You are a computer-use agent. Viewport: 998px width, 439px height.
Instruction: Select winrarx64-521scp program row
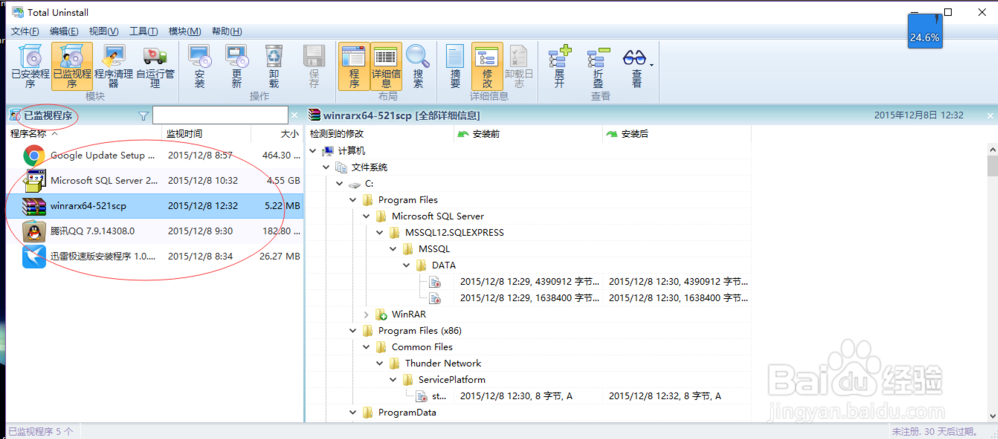pyautogui.click(x=155, y=206)
